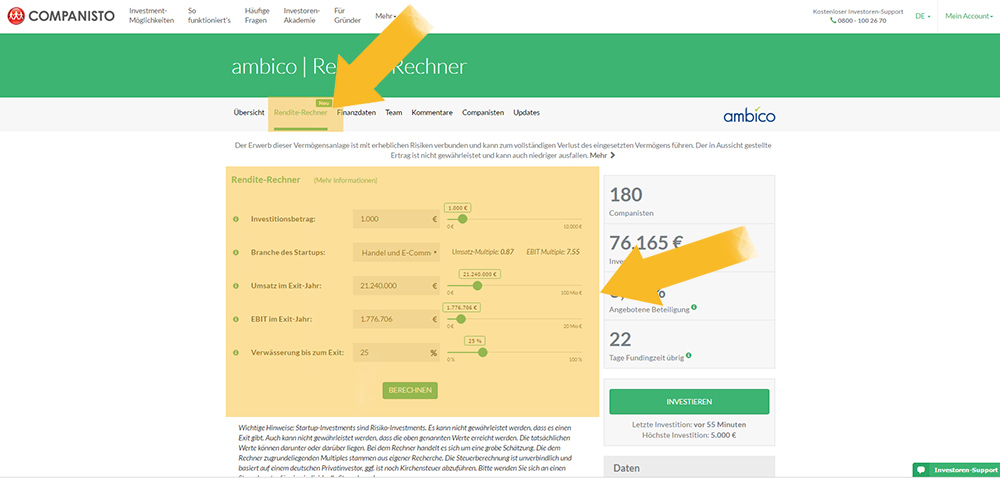The width and height of the screenshot is (1000, 478).
Task: Open the DE language dropdown
Action: pyautogui.click(x=922, y=16)
